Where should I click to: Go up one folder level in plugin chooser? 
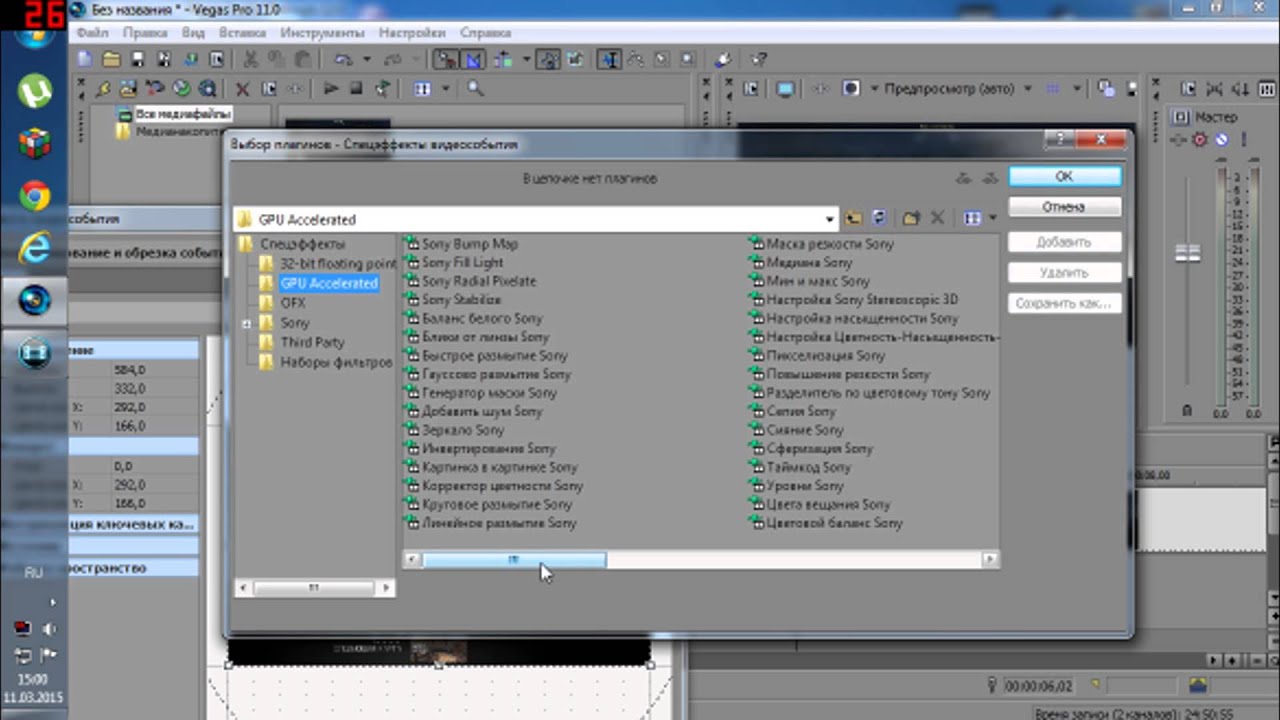(853, 218)
